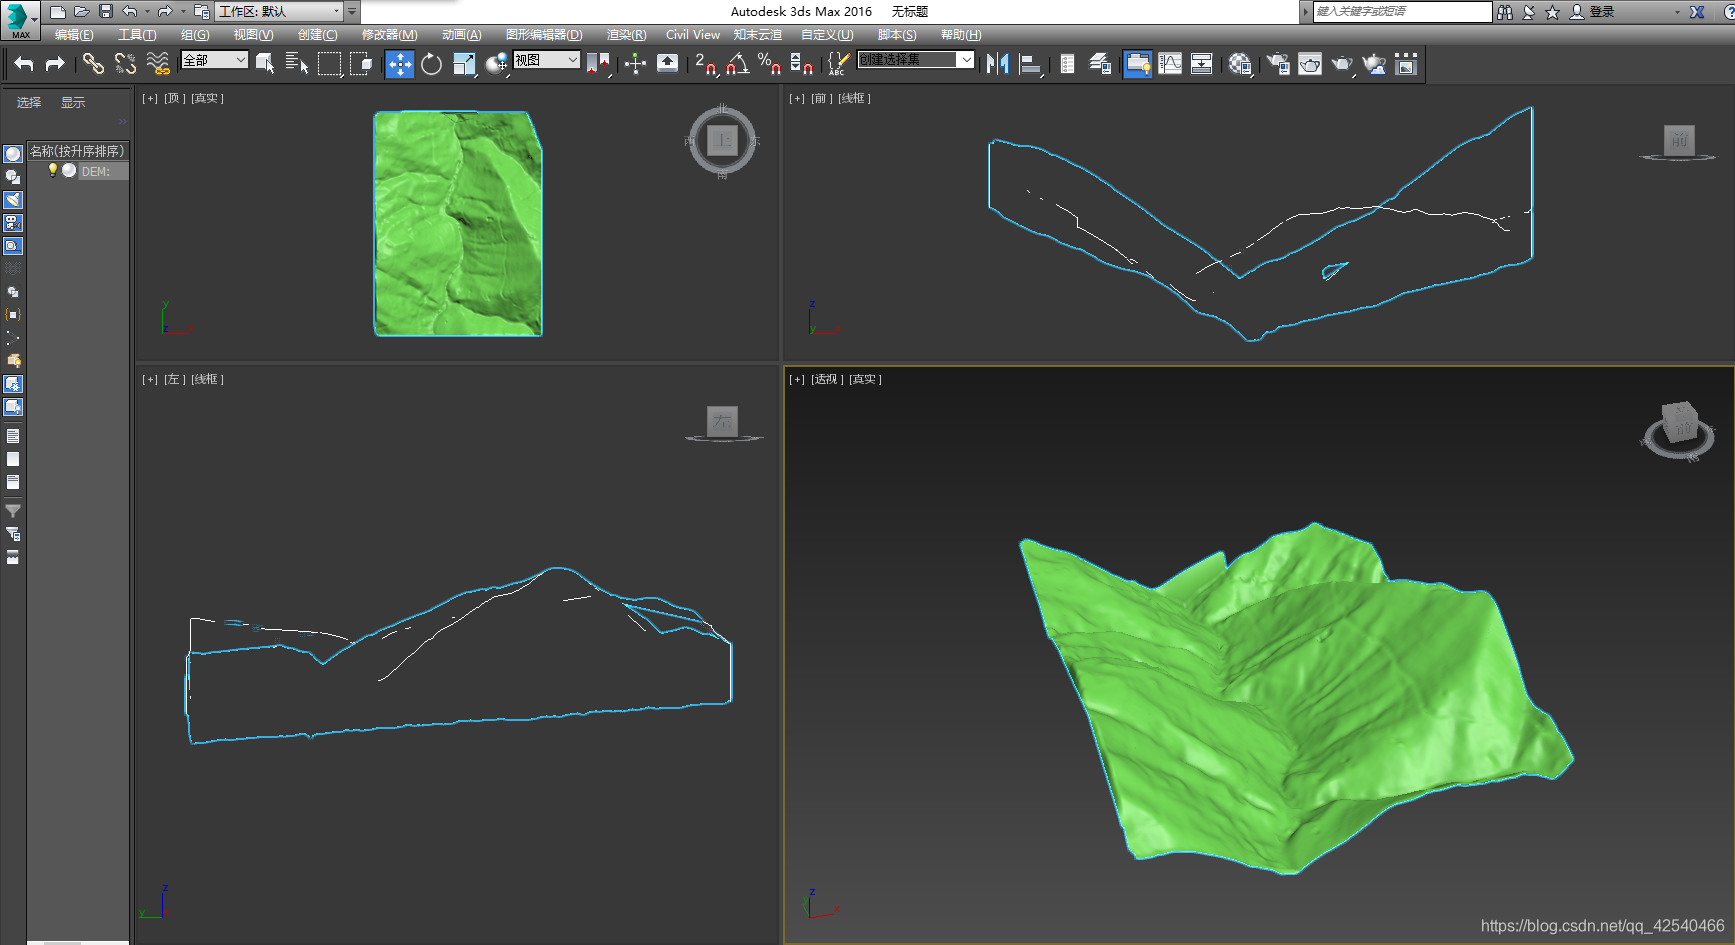Image resolution: width=1735 pixels, height=945 pixels.
Task: Open the reference coordinate system dropdown 视图
Action: [546, 60]
